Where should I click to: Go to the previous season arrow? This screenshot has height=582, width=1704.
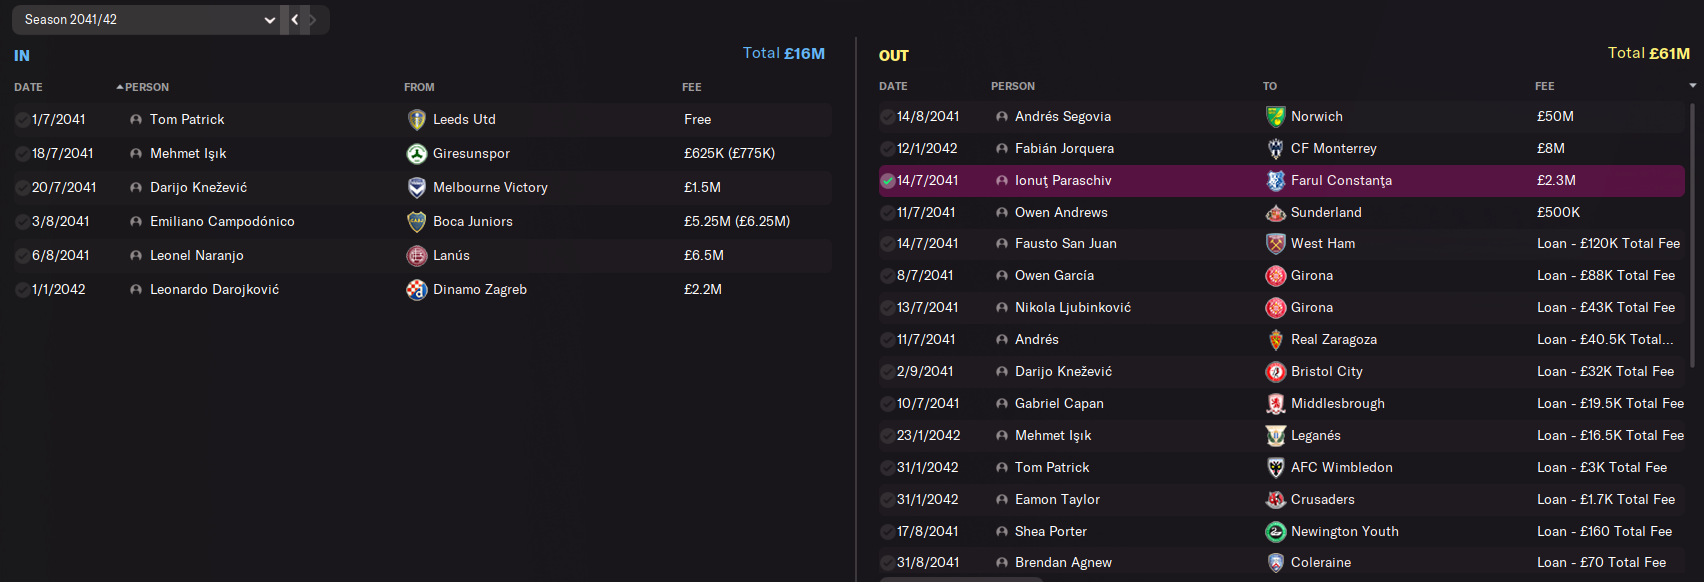coord(295,20)
